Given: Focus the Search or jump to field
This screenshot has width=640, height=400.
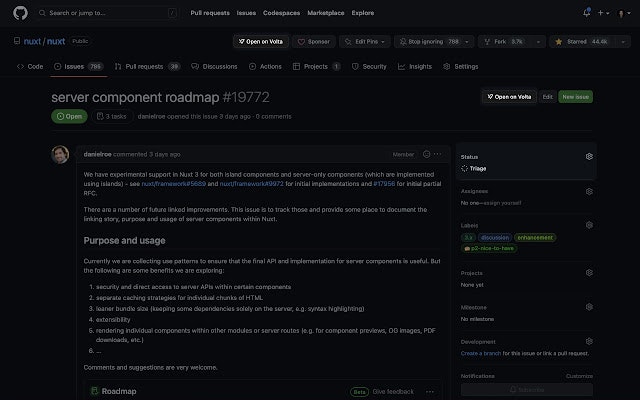Looking at the screenshot, I should pos(107,13).
